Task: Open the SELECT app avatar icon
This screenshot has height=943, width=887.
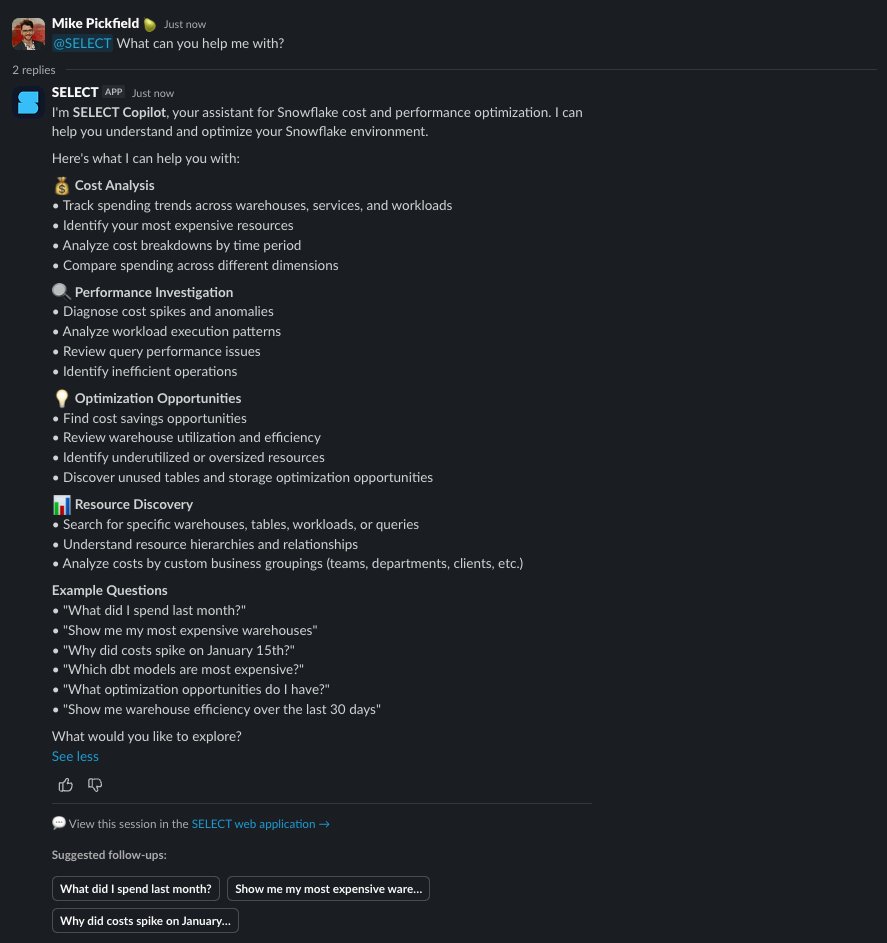Action: (27, 102)
